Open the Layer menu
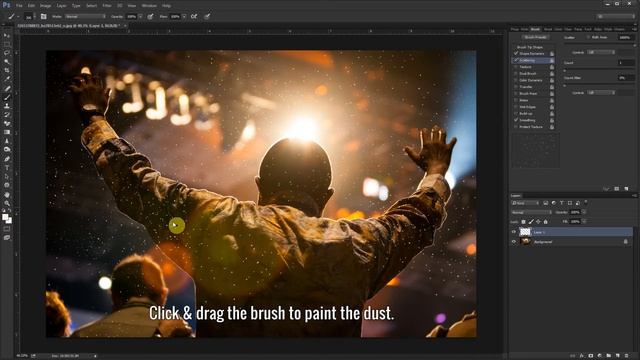This screenshot has width=640, height=360. click(x=62, y=6)
